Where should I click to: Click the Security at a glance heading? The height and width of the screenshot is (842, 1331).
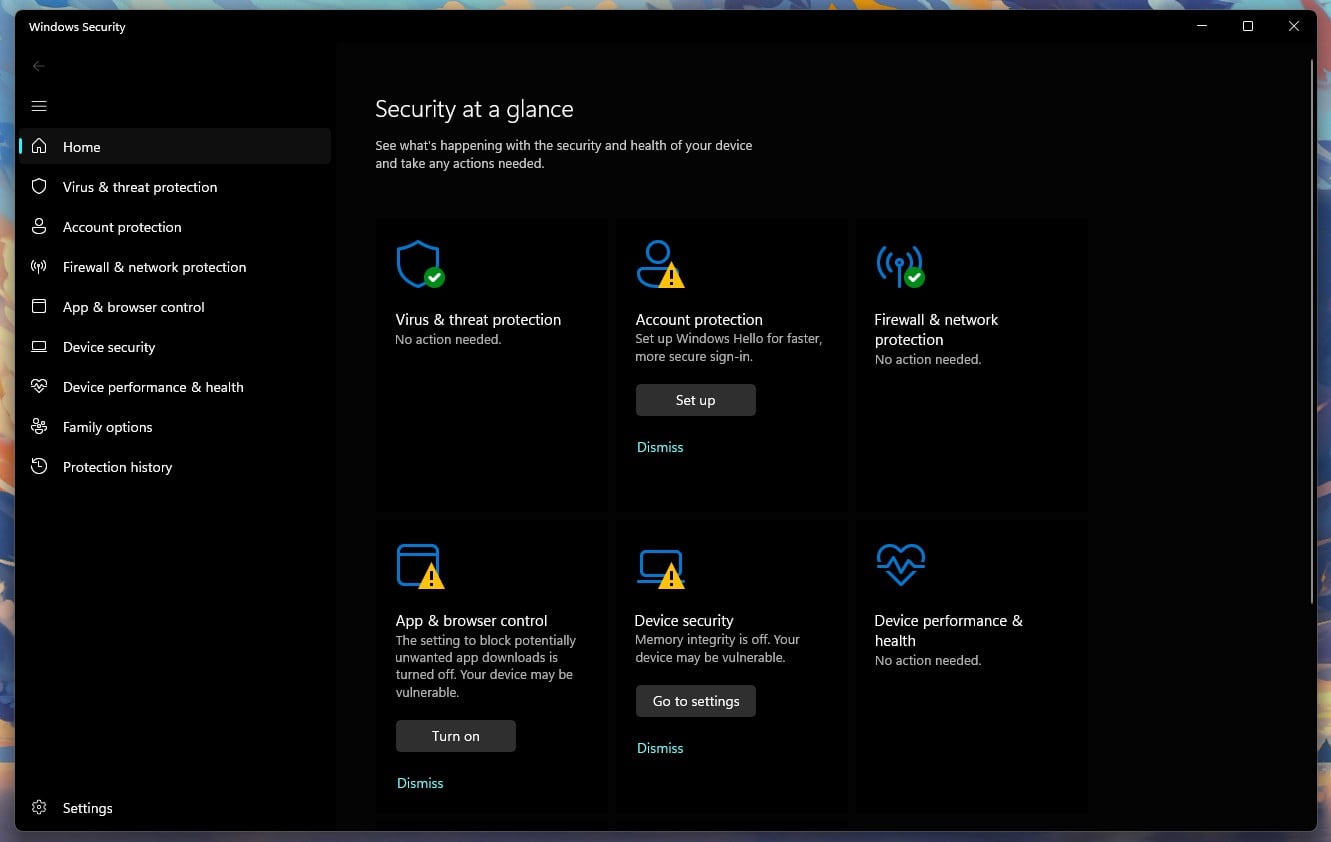tap(474, 109)
